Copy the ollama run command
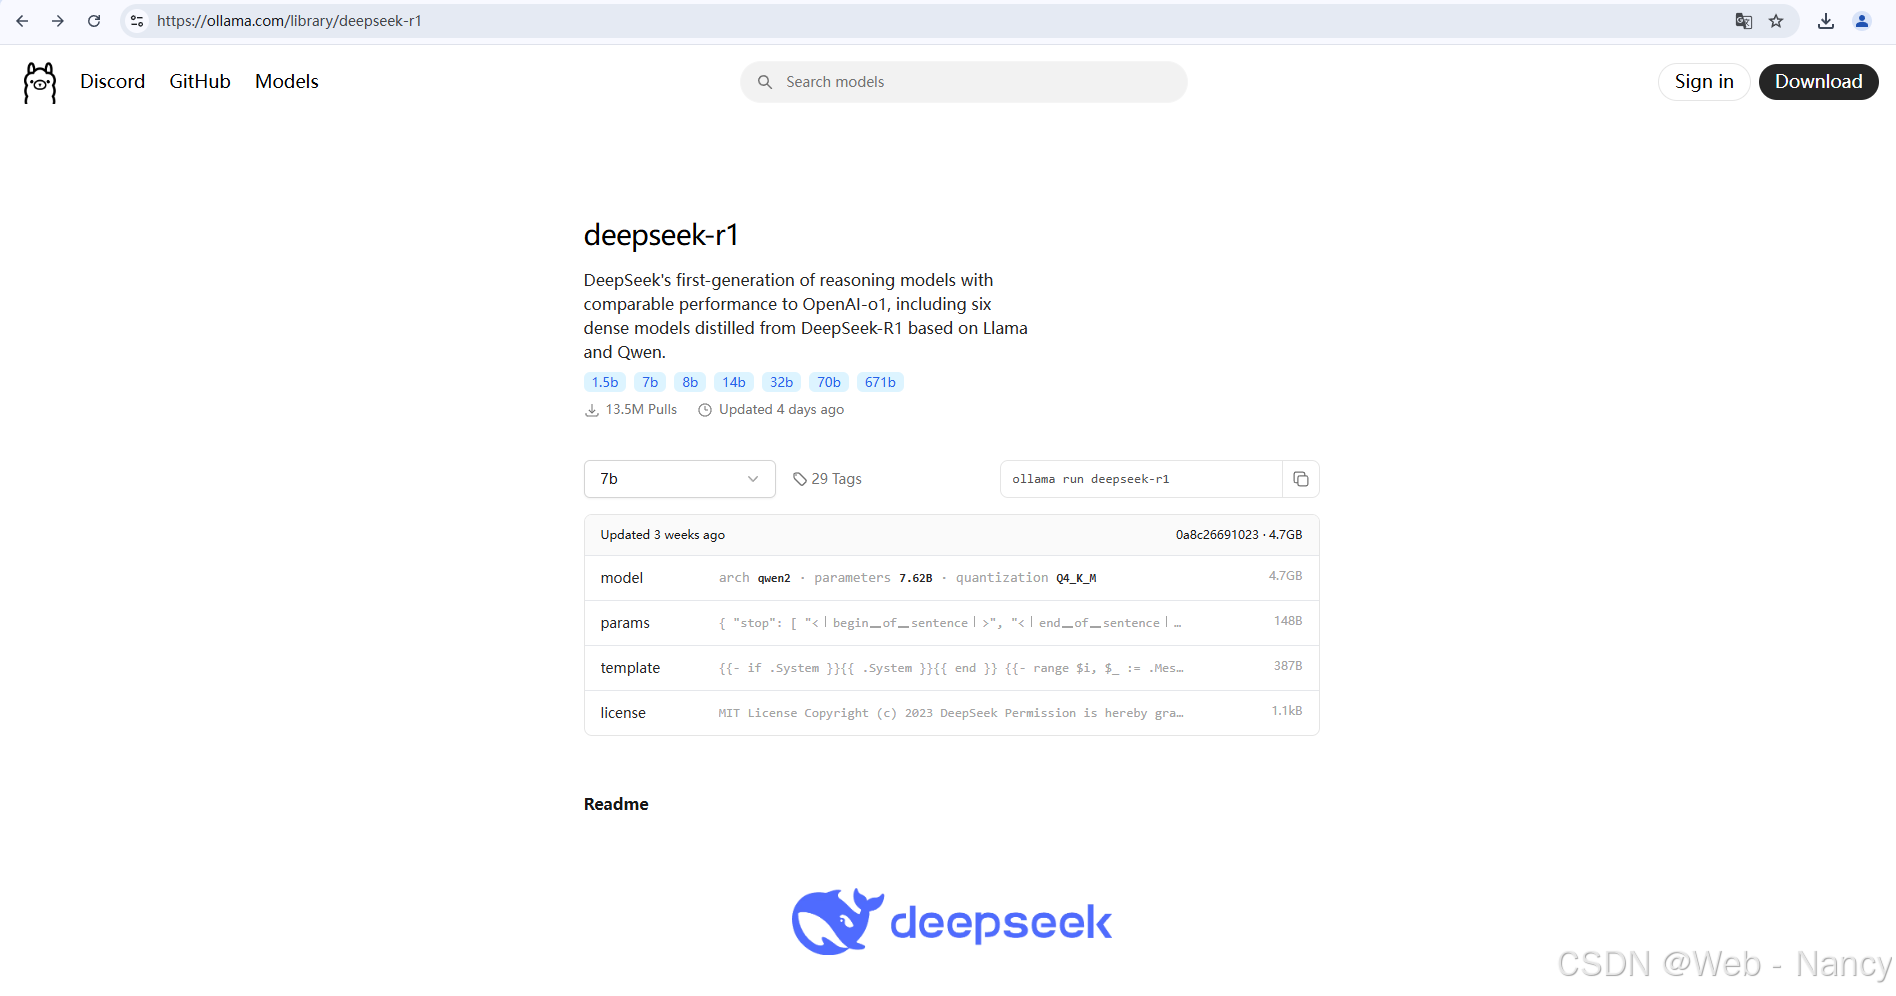The height and width of the screenshot is (996, 1896). click(x=1301, y=479)
